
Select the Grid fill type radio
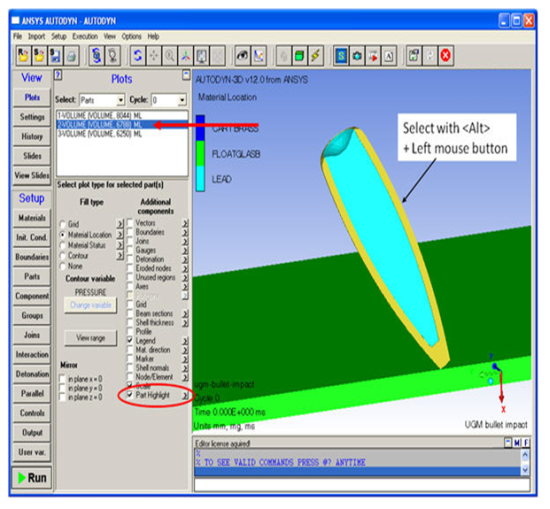pos(63,224)
